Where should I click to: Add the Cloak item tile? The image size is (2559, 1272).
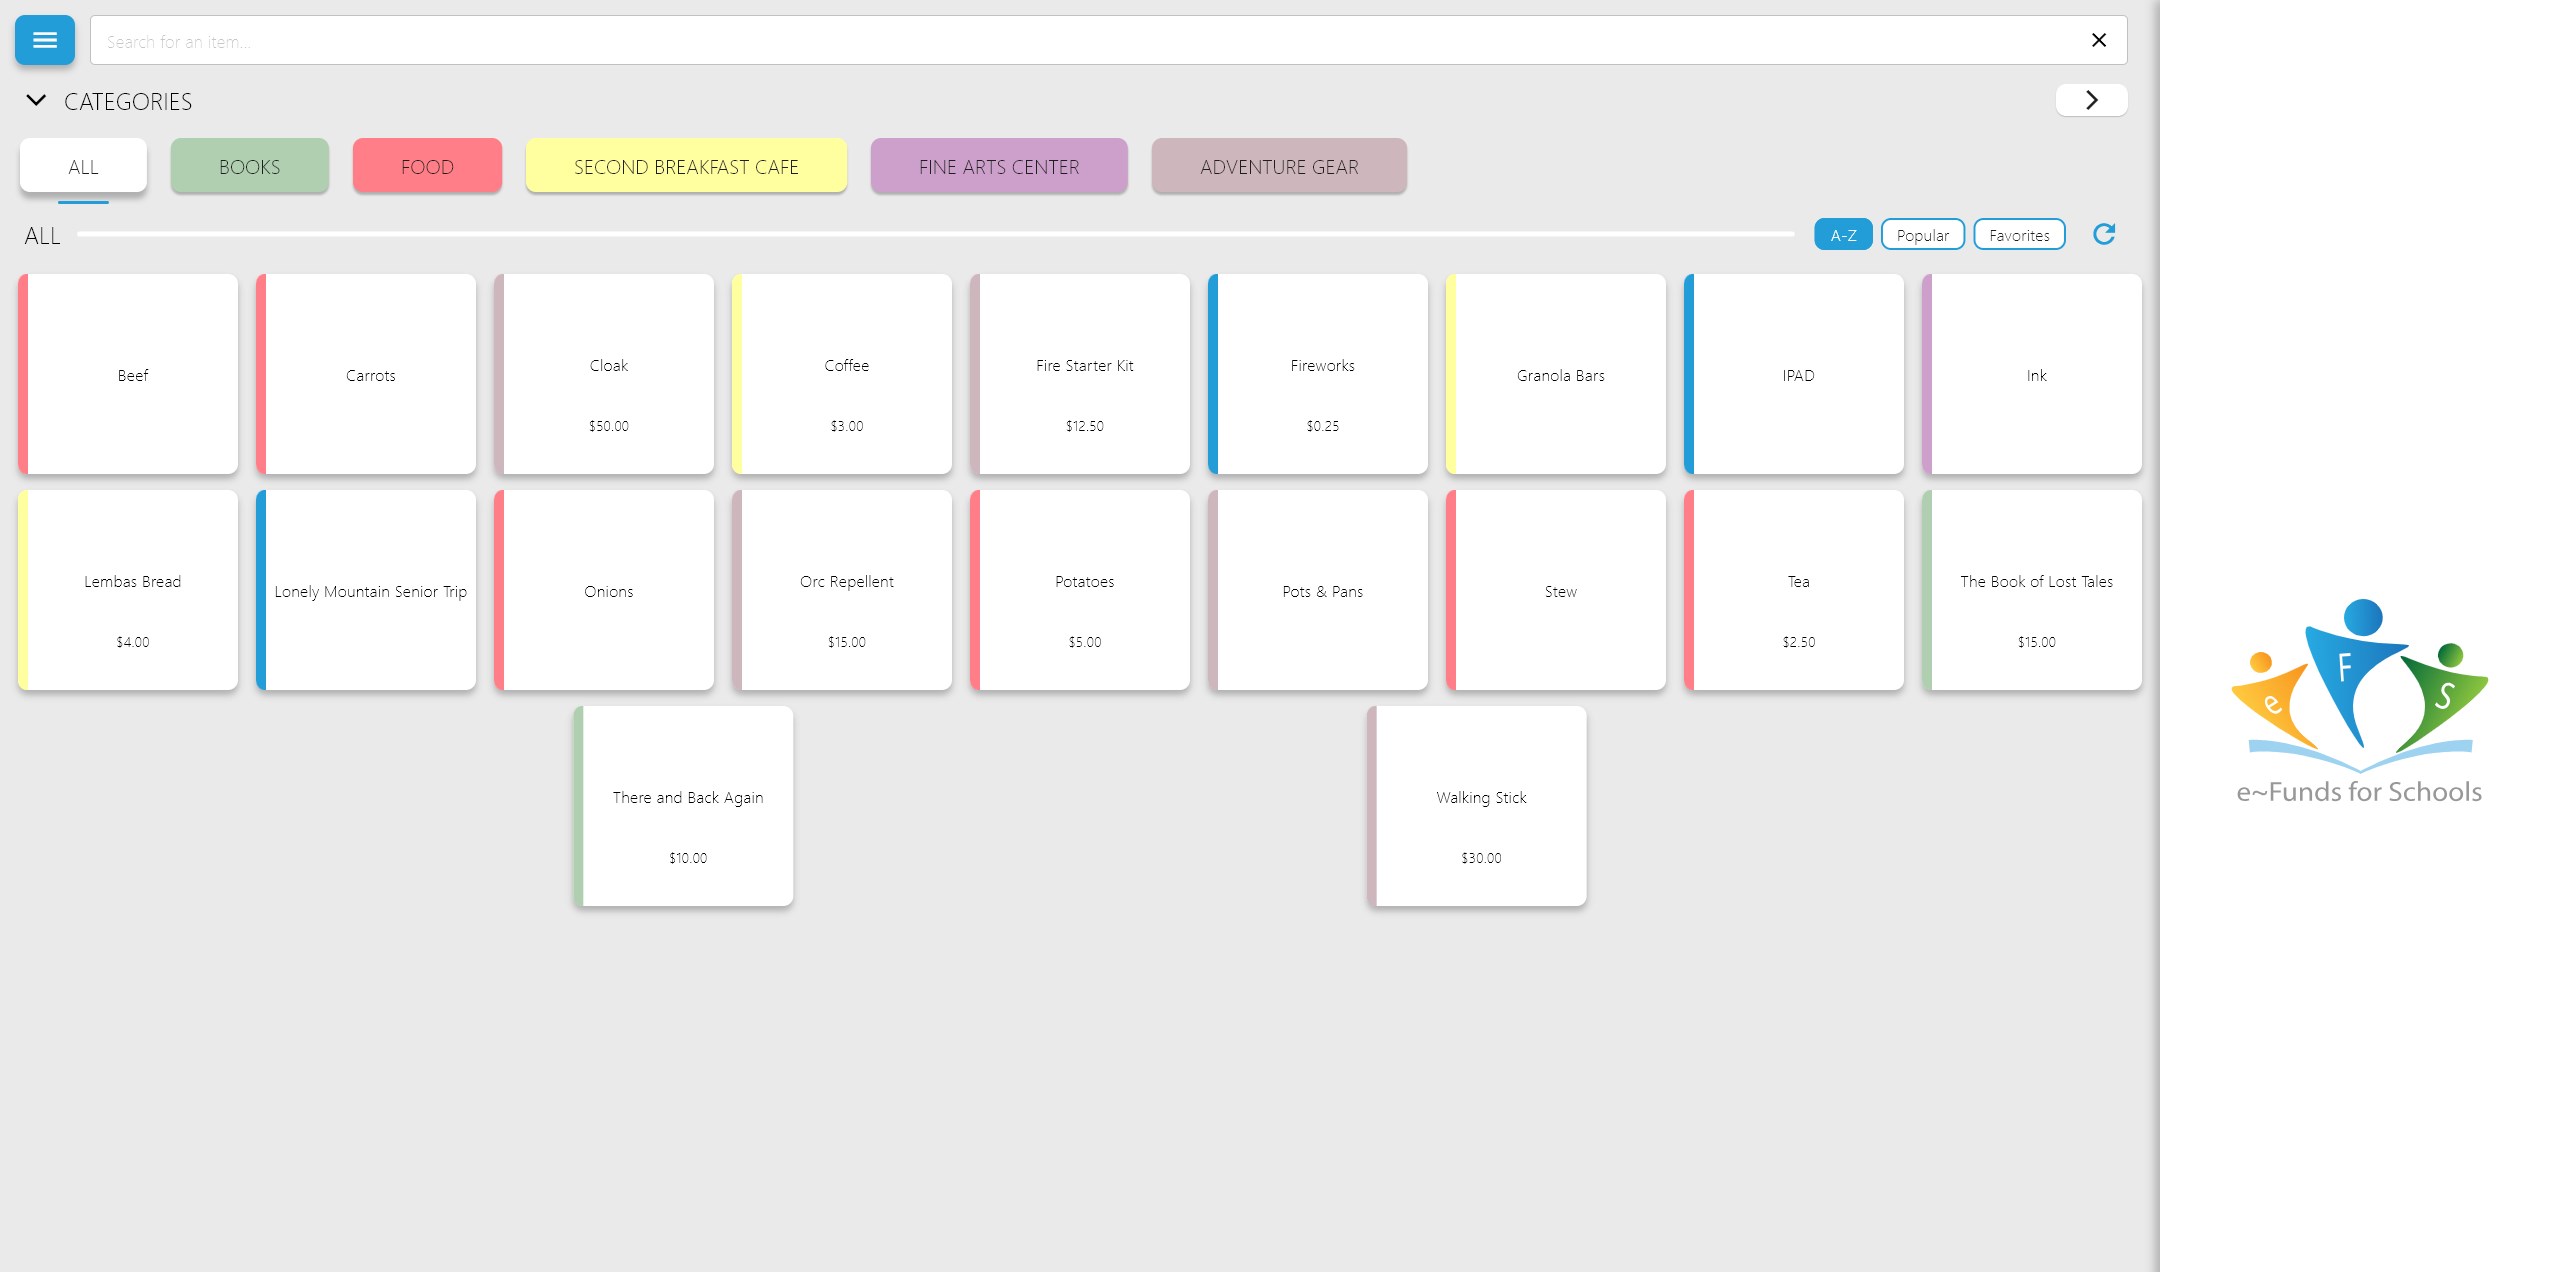tap(608, 375)
